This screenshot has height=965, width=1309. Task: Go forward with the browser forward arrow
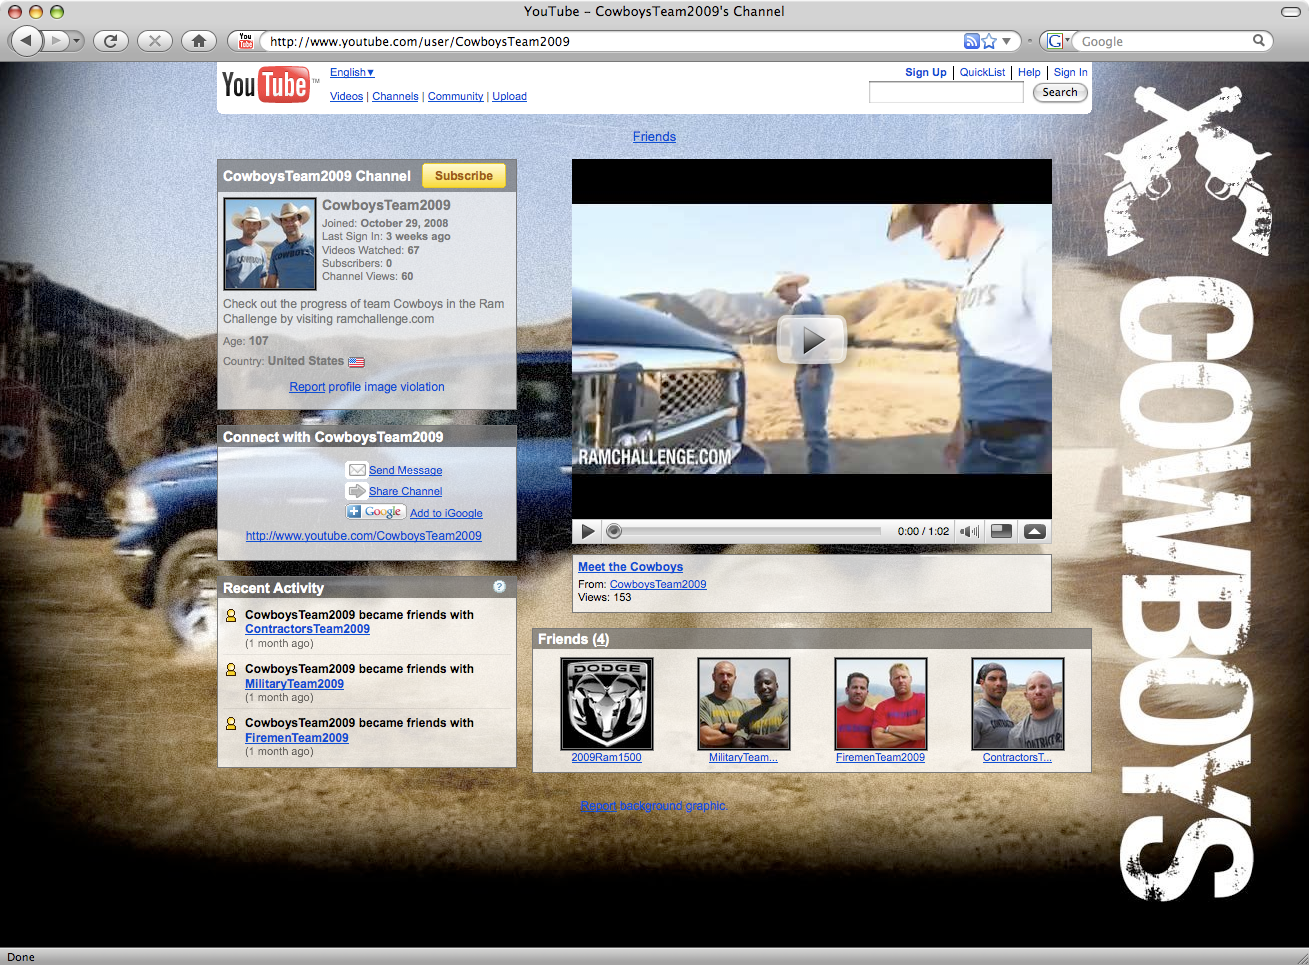[57, 41]
